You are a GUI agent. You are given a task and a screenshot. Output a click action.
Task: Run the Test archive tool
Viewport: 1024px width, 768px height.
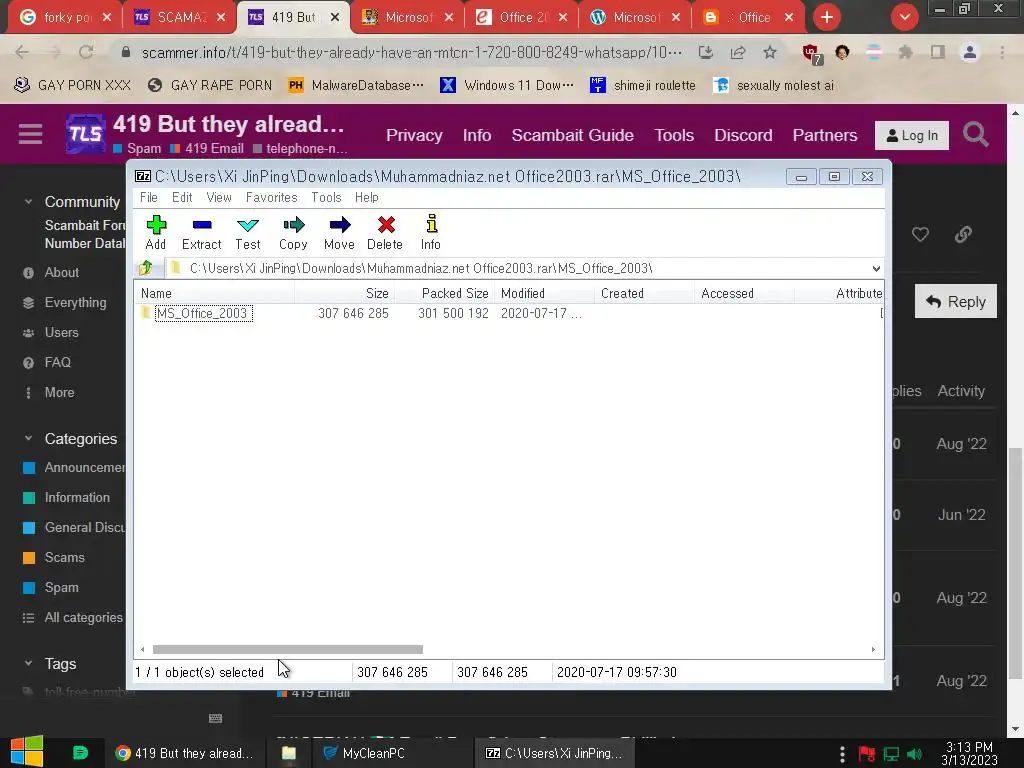click(248, 233)
